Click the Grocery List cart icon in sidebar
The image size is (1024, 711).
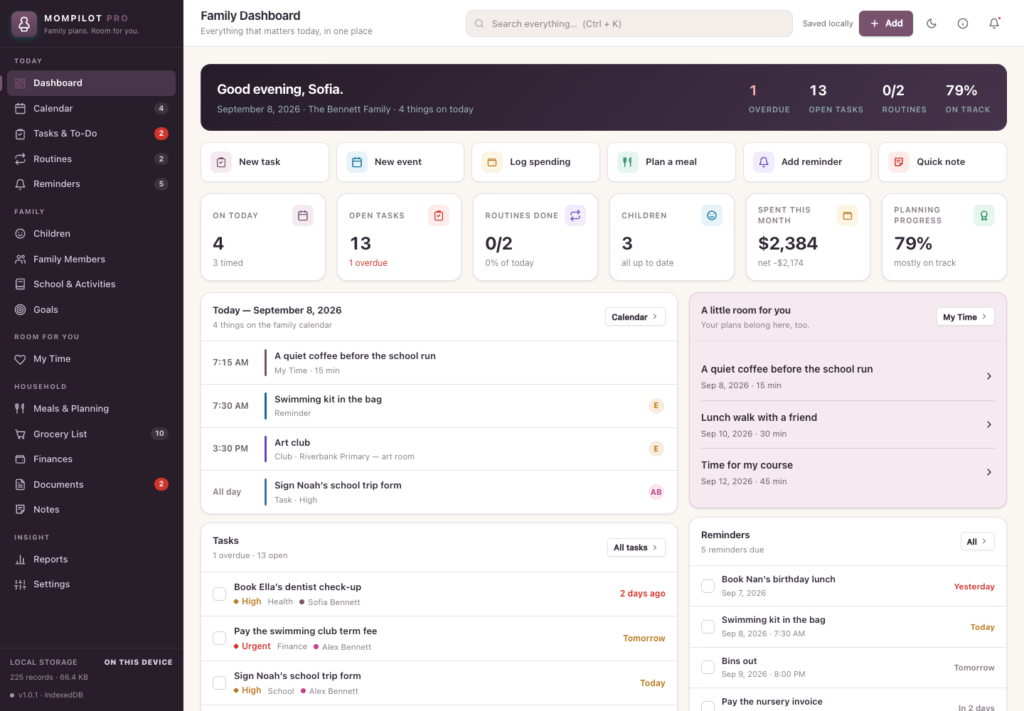pyautogui.click(x=20, y=434)
